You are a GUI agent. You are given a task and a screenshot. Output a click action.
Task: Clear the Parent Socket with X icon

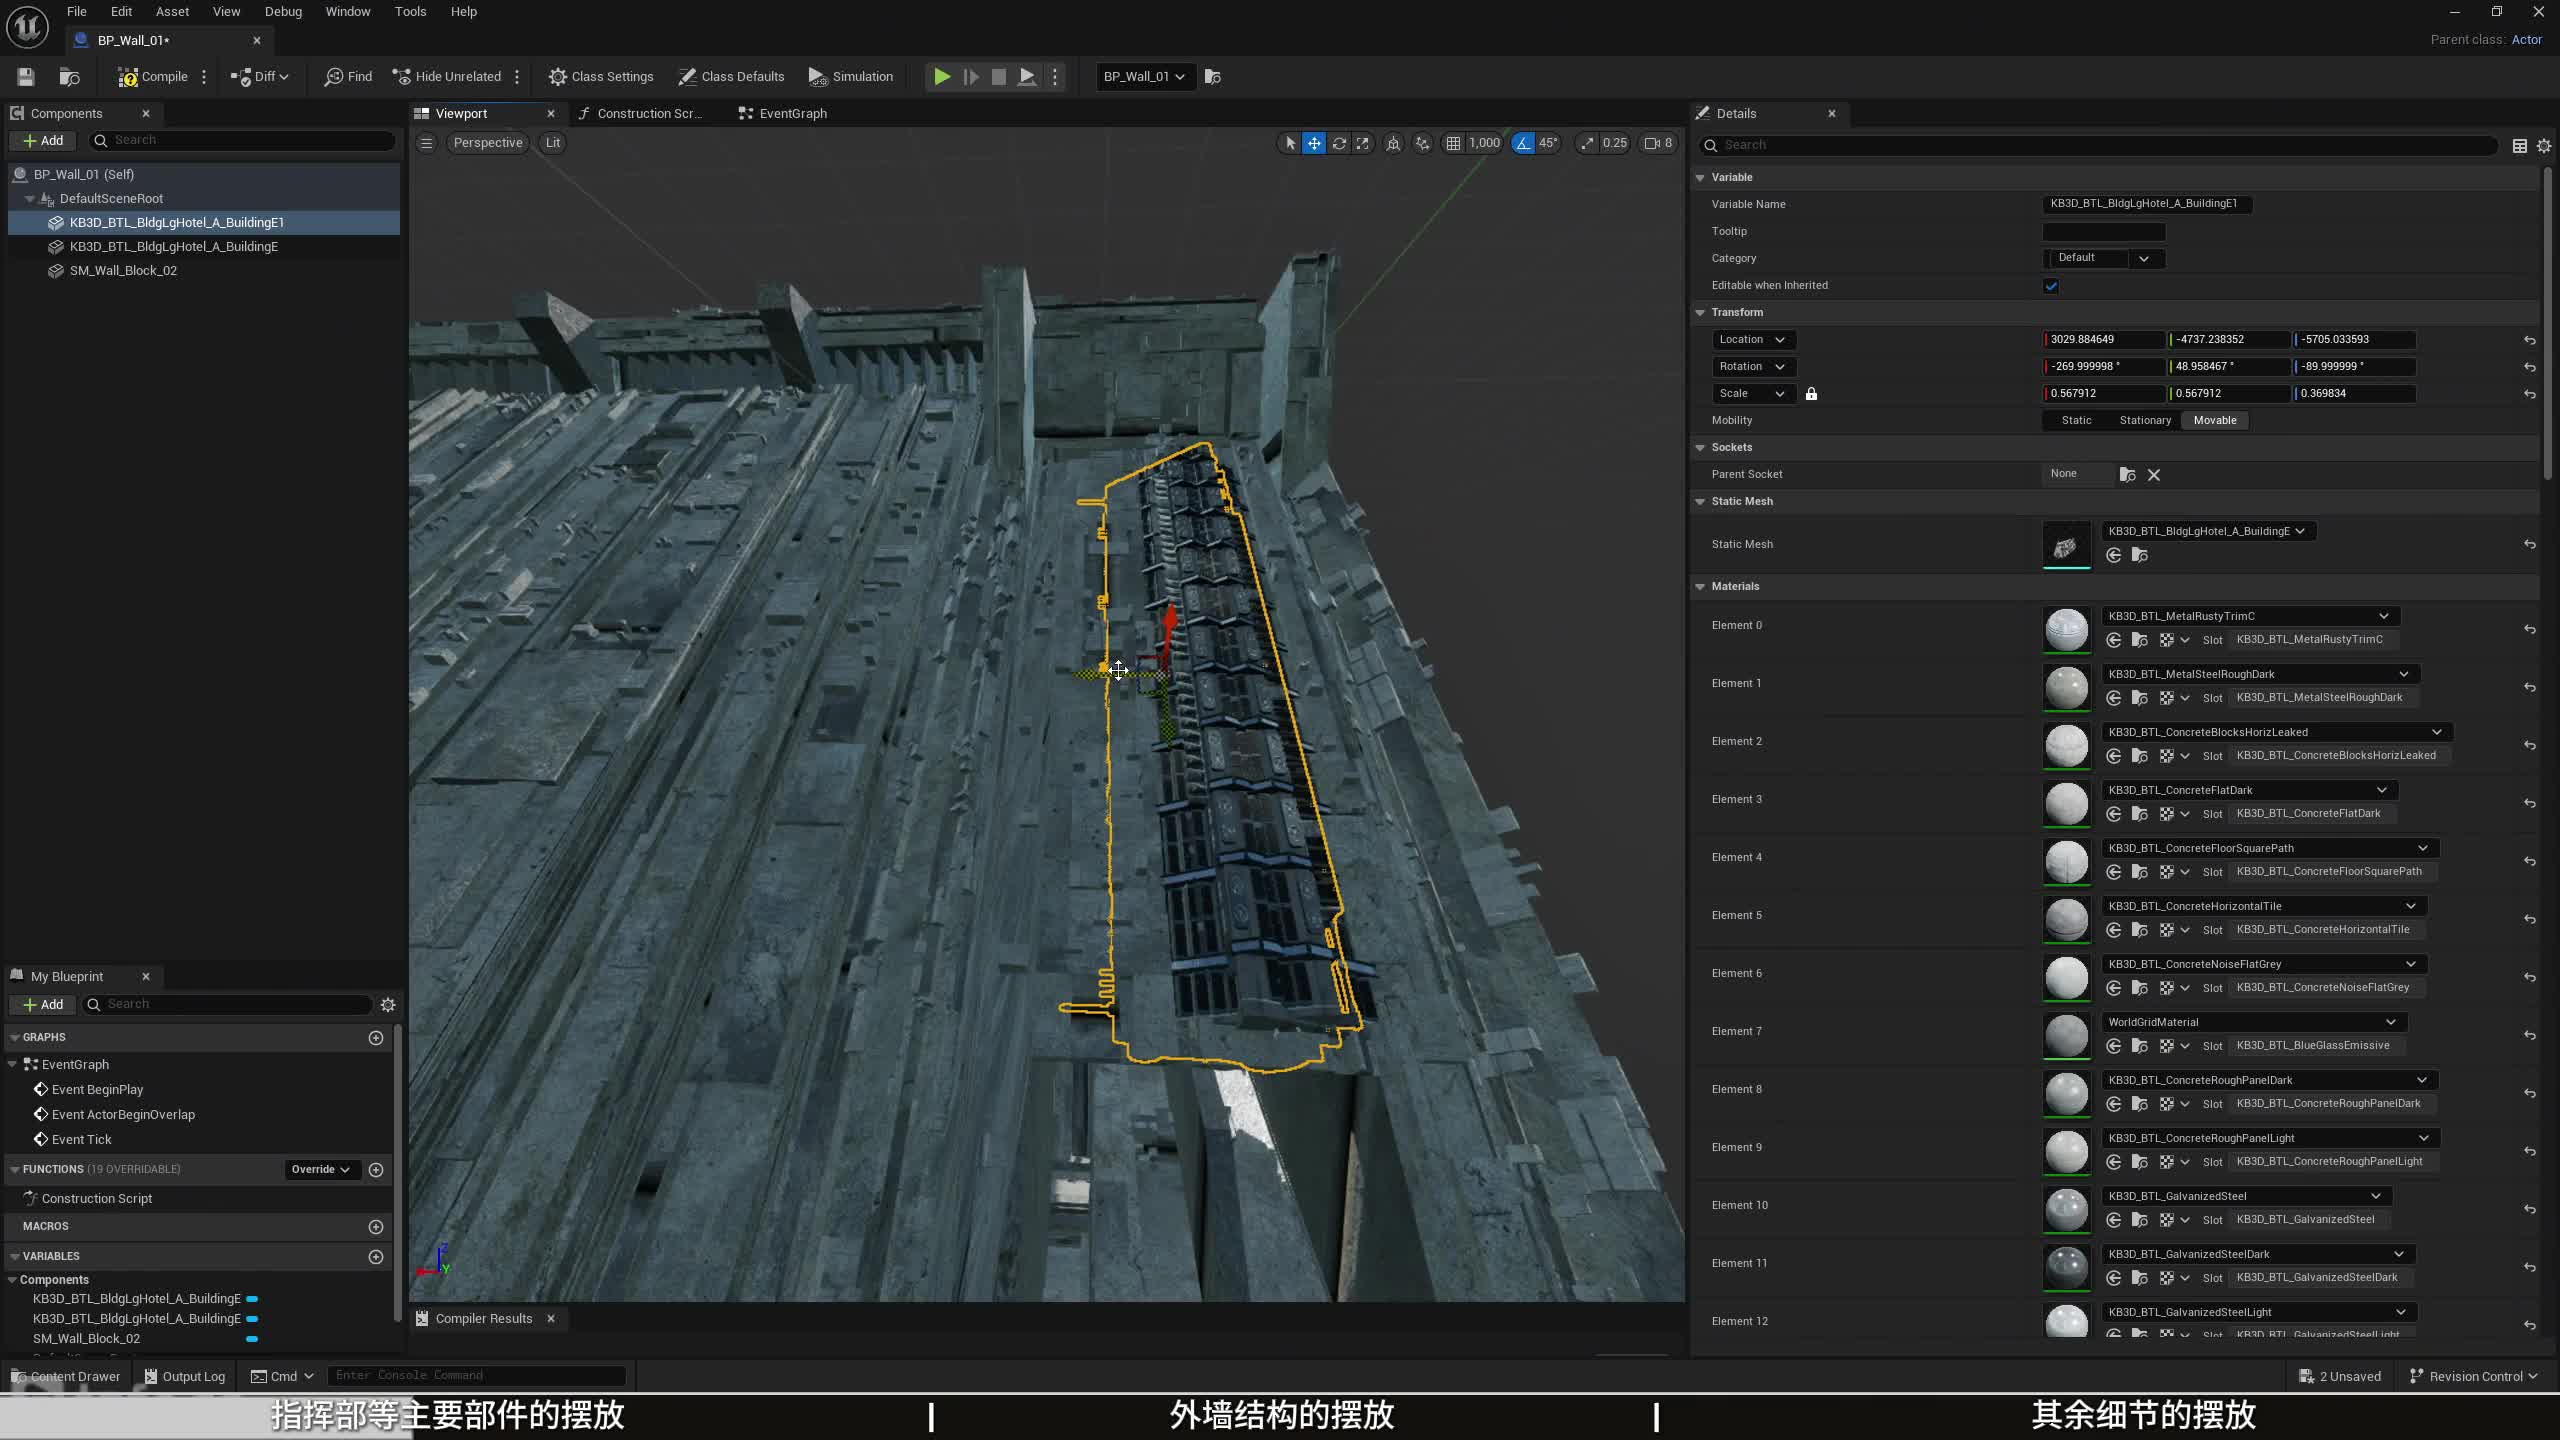click(2154, 475)
